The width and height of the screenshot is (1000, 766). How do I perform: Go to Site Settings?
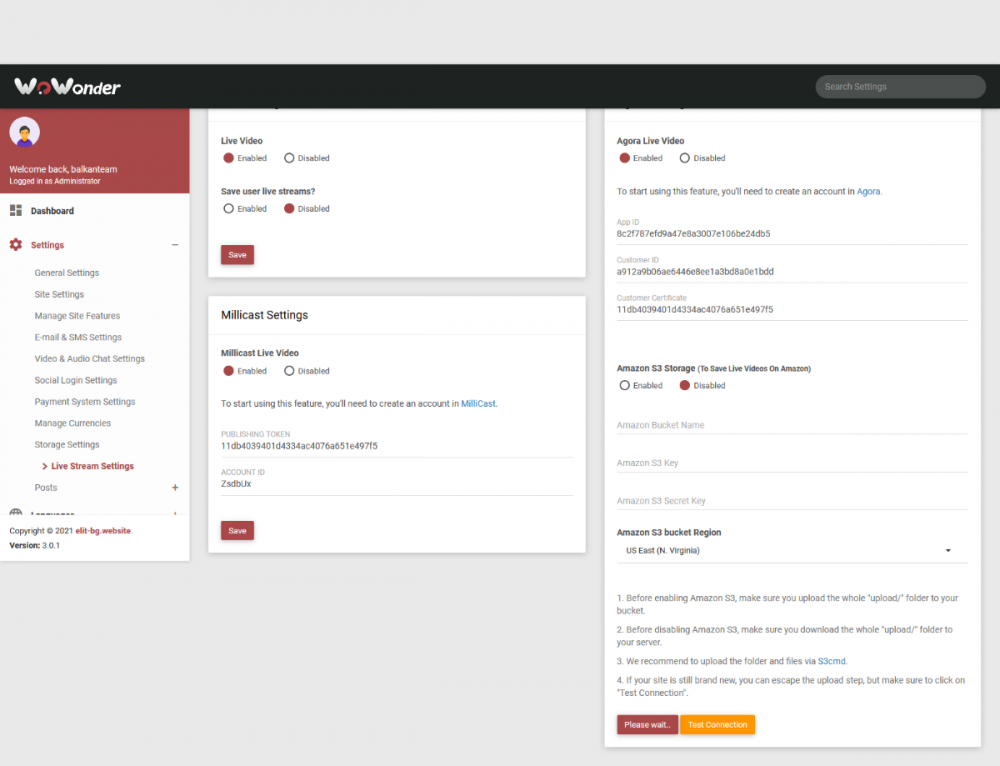59,294
